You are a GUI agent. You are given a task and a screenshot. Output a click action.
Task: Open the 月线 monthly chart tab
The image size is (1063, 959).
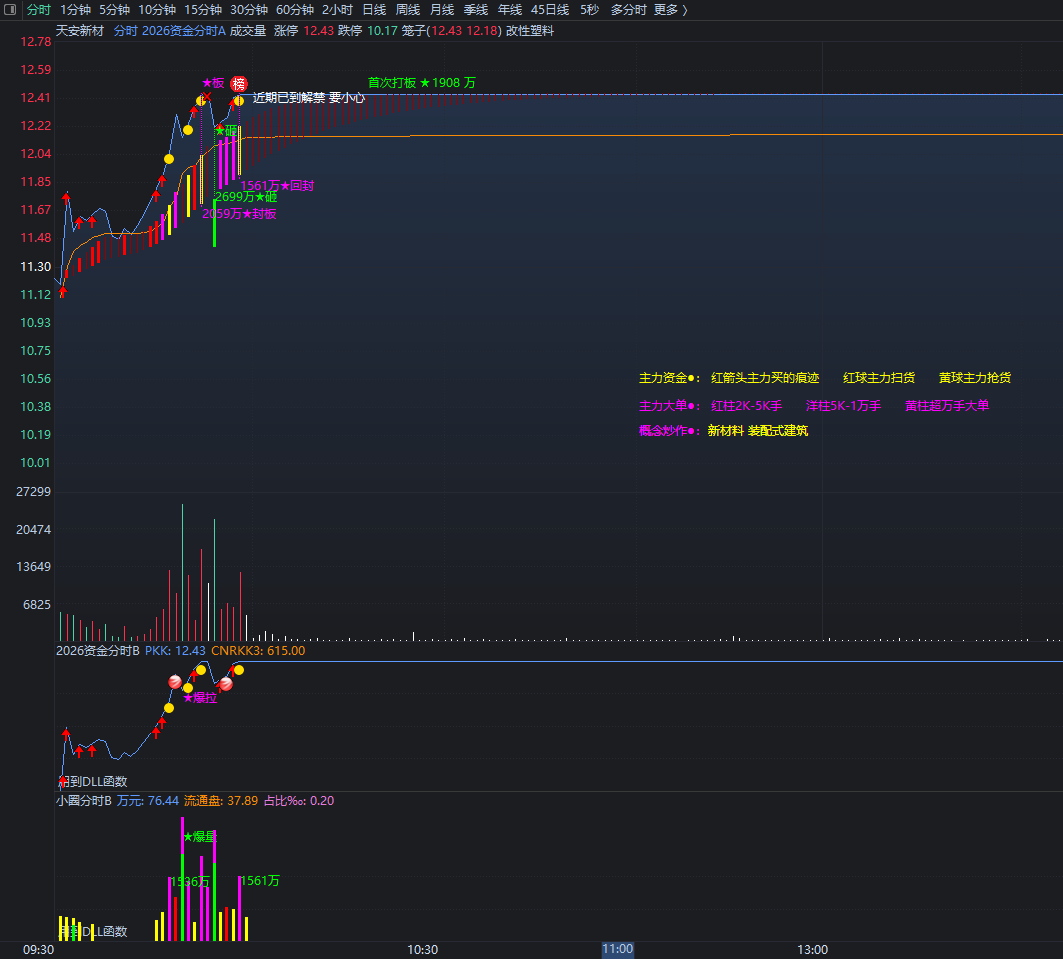click(x=442, y=9)
